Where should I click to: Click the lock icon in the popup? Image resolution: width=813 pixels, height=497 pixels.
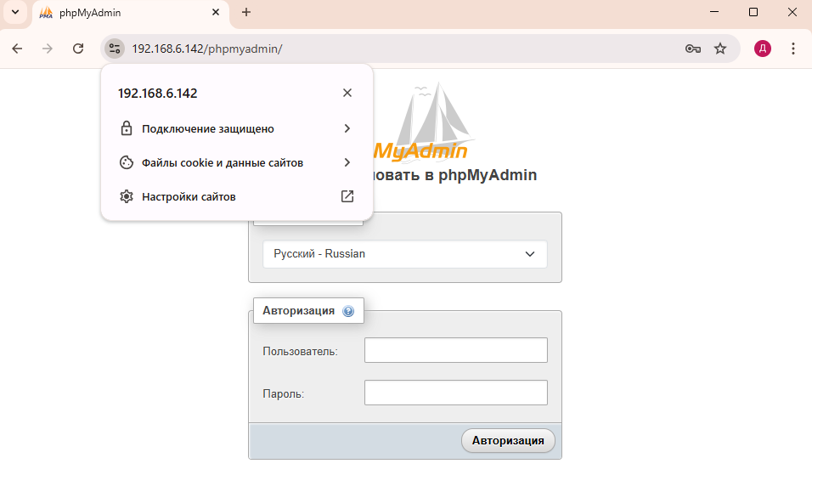click(x=126, y=129)
